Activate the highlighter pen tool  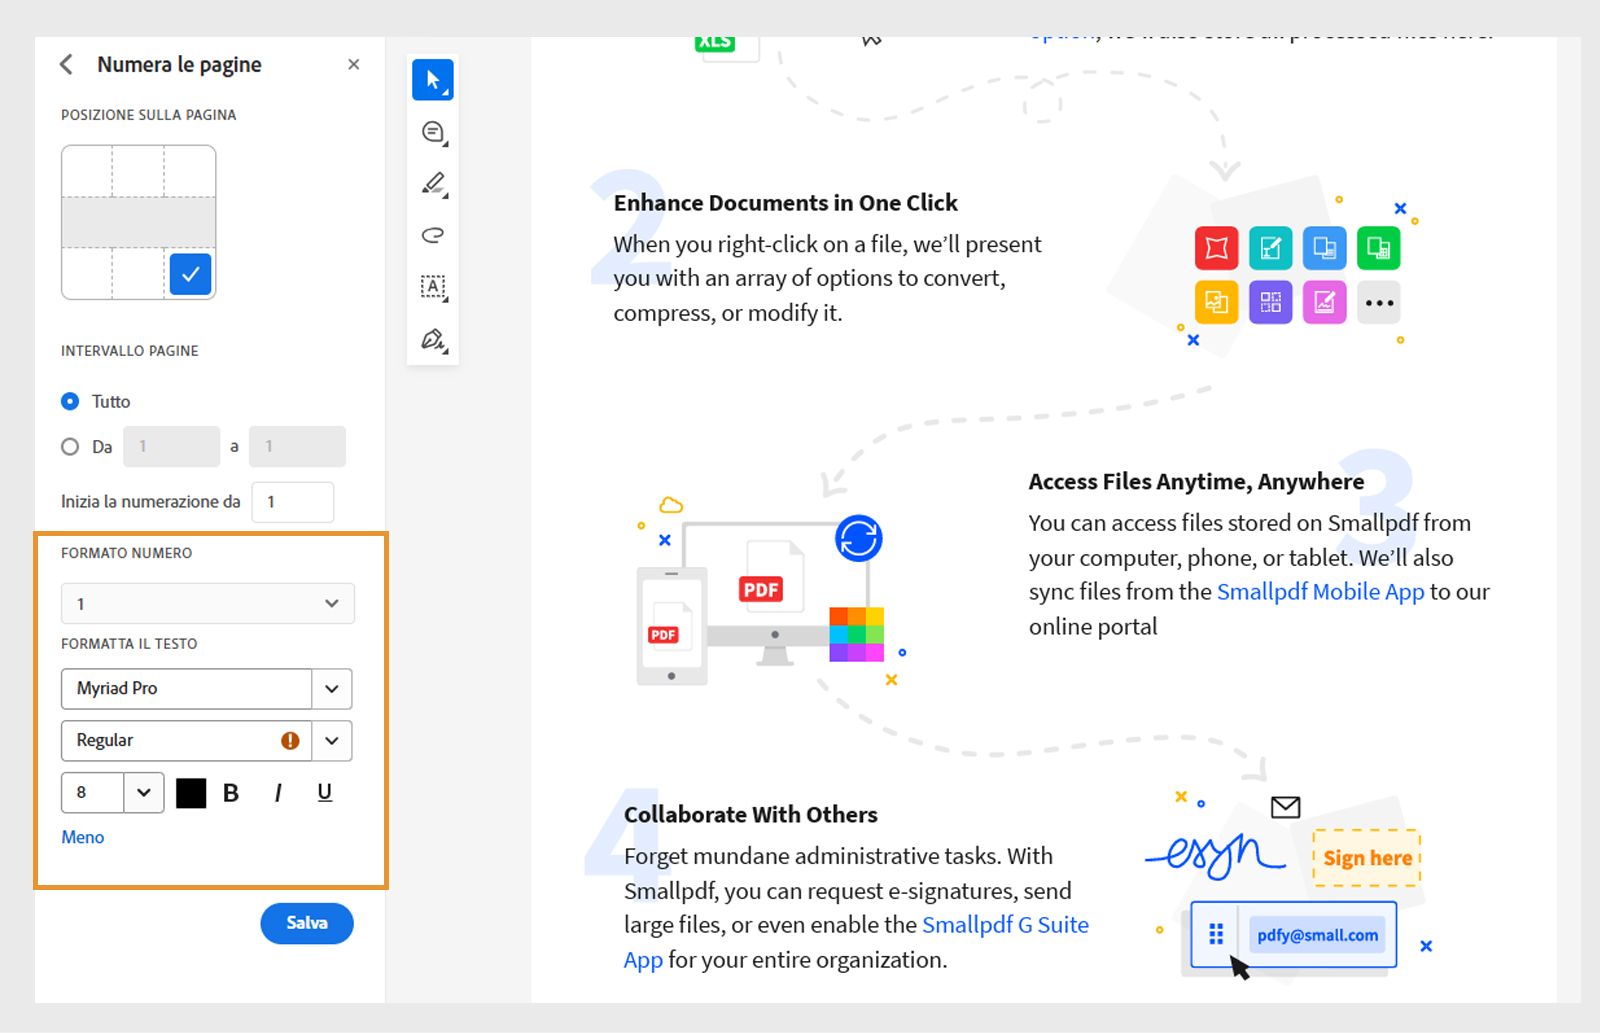tap(433, 184)
